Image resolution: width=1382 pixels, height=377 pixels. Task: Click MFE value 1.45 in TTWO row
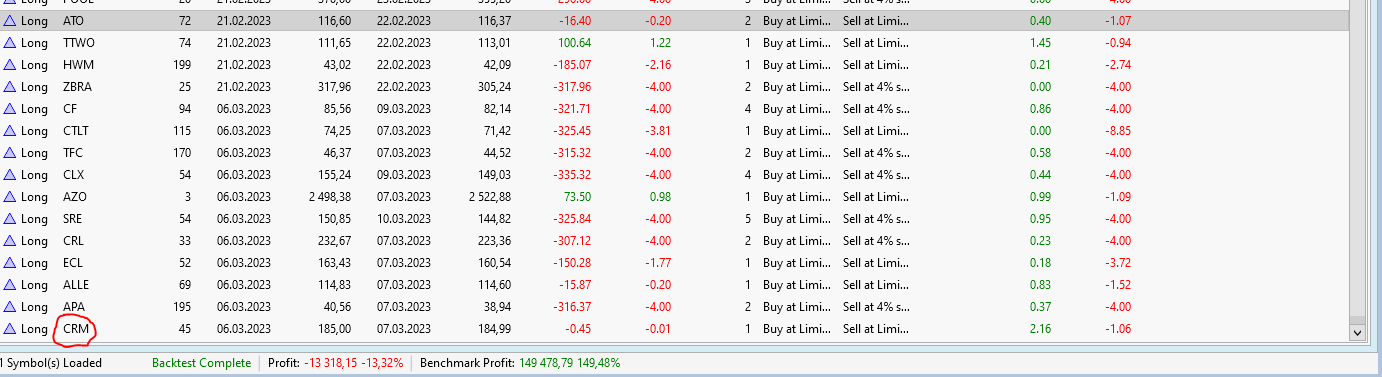tap(1040, 43)
